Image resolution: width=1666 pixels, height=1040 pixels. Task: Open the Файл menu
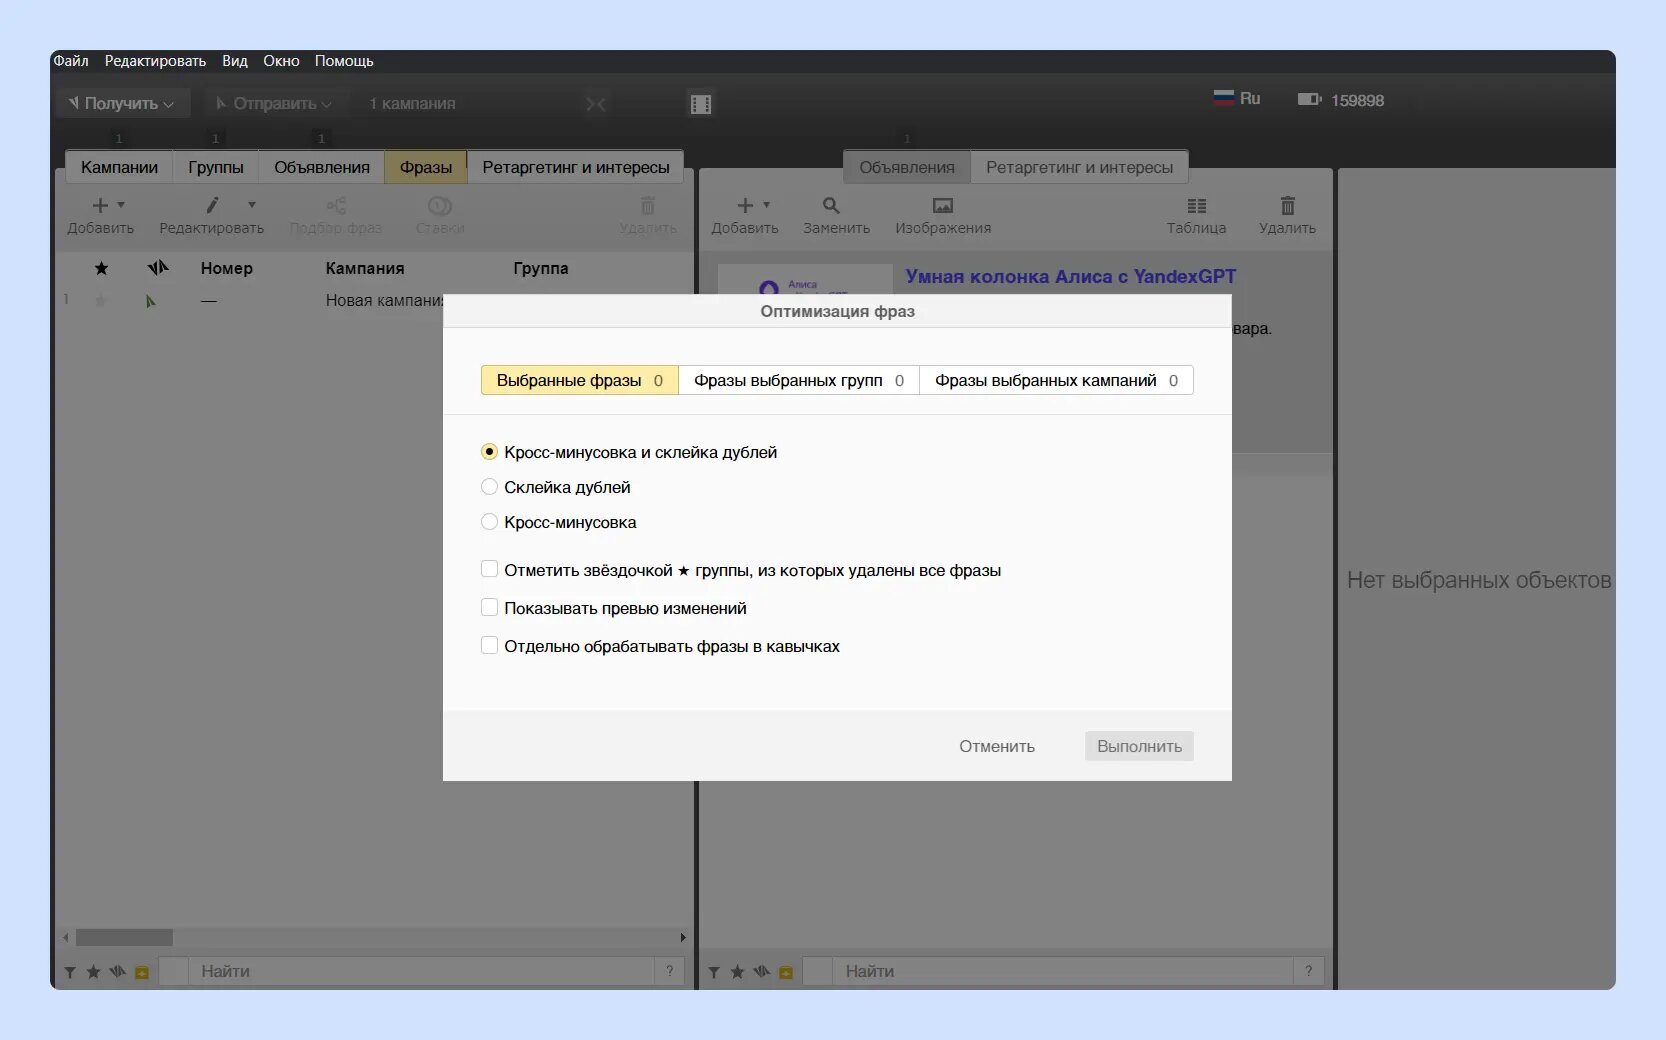[71, 61]
